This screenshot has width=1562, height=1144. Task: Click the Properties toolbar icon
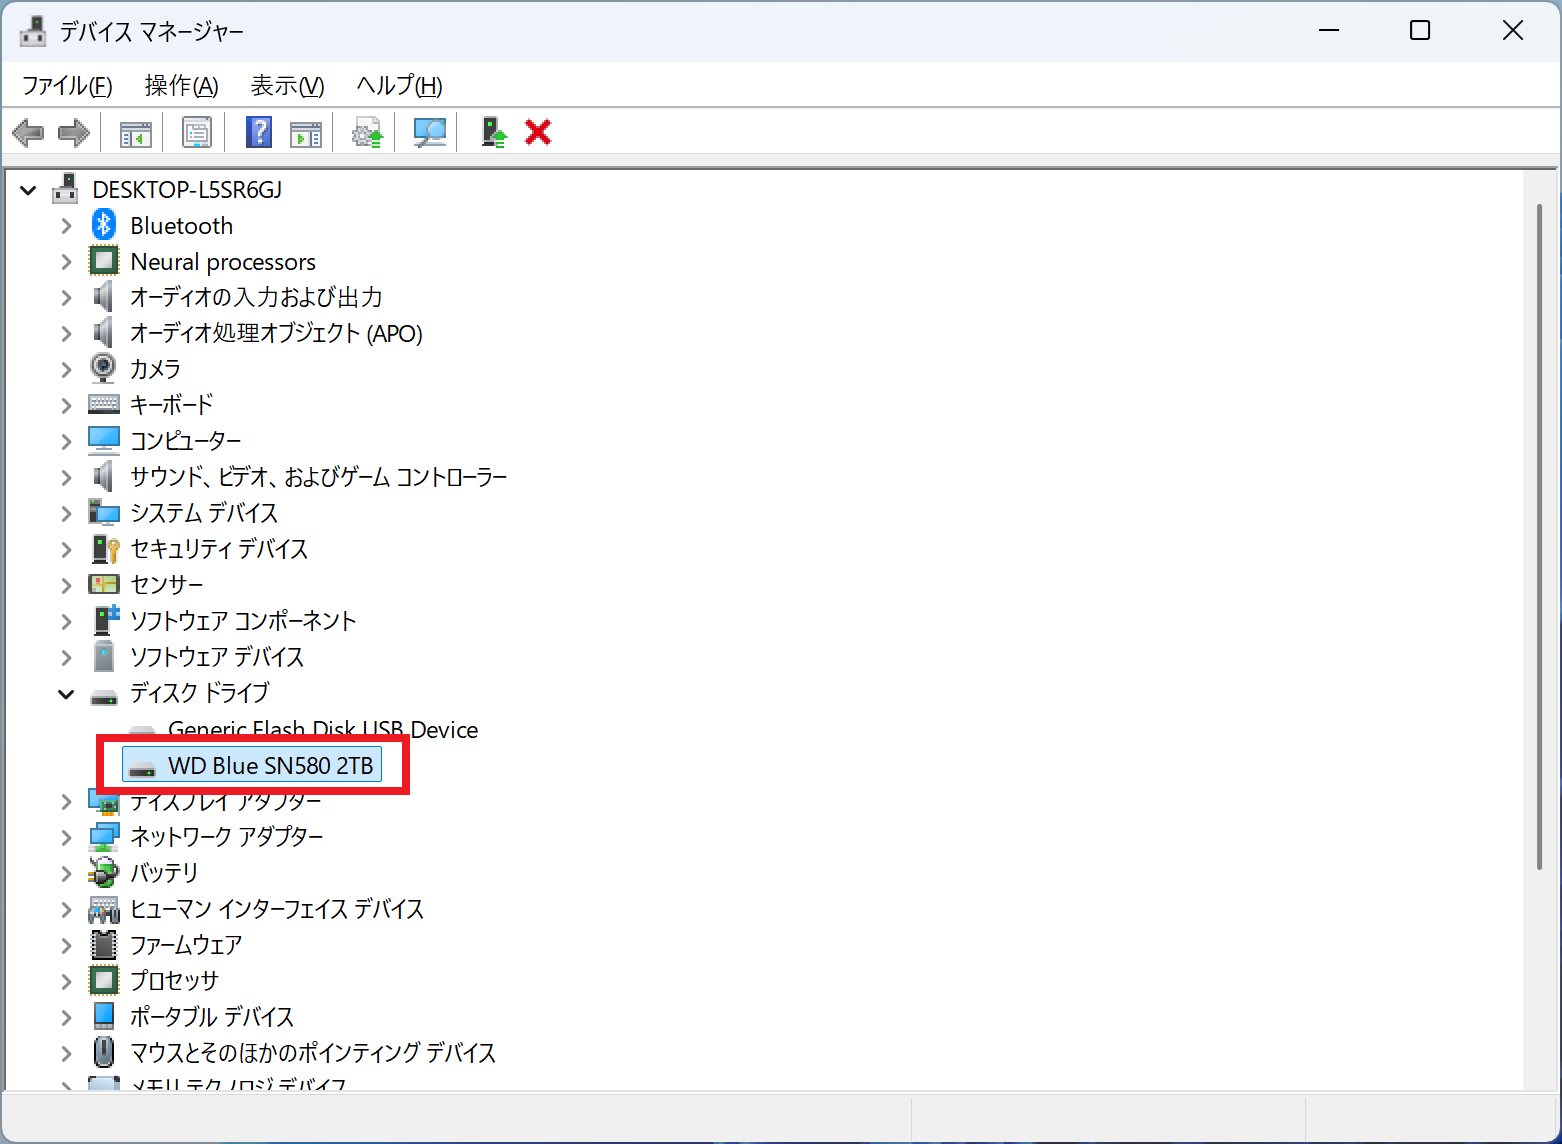(197, 132)
